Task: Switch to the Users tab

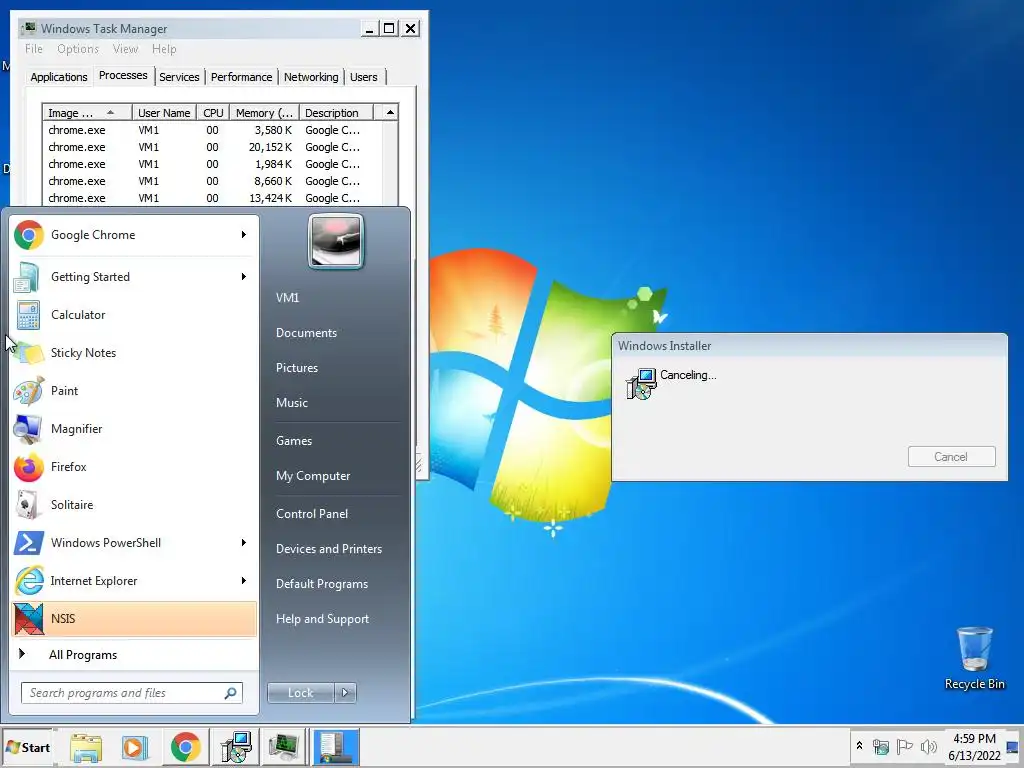Action: tap(364, 77)
